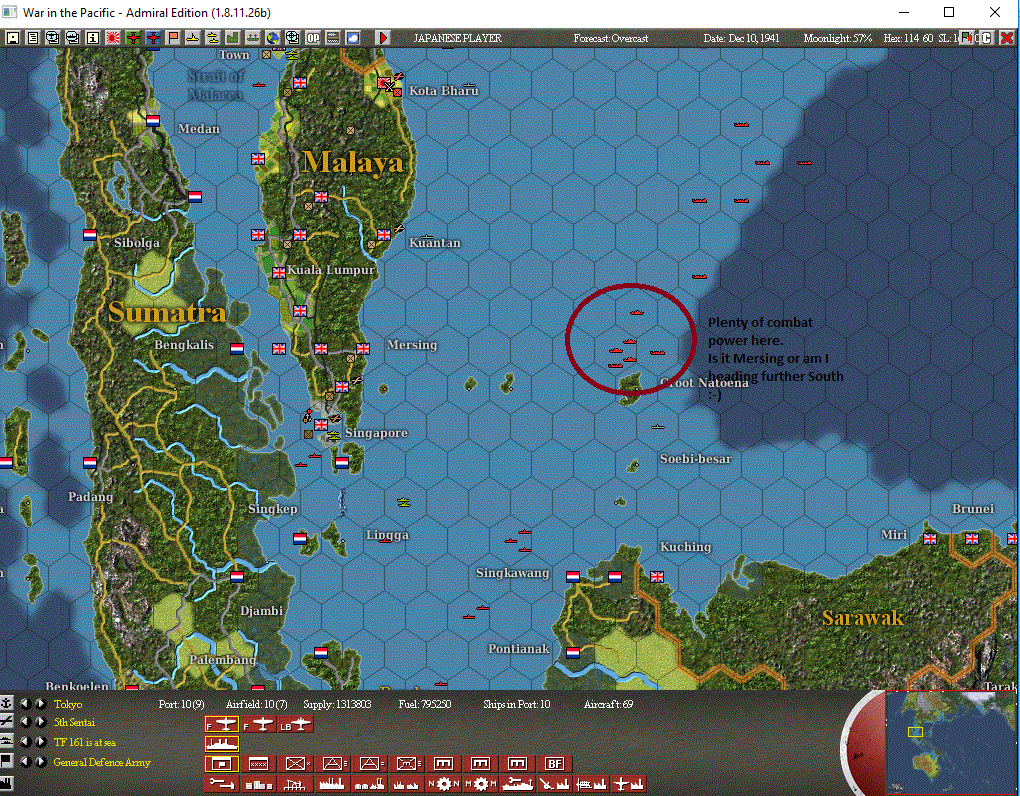1020x796 pixels.
Task: Click the orange flag toolbar icon
Action: tap(173, 38)
